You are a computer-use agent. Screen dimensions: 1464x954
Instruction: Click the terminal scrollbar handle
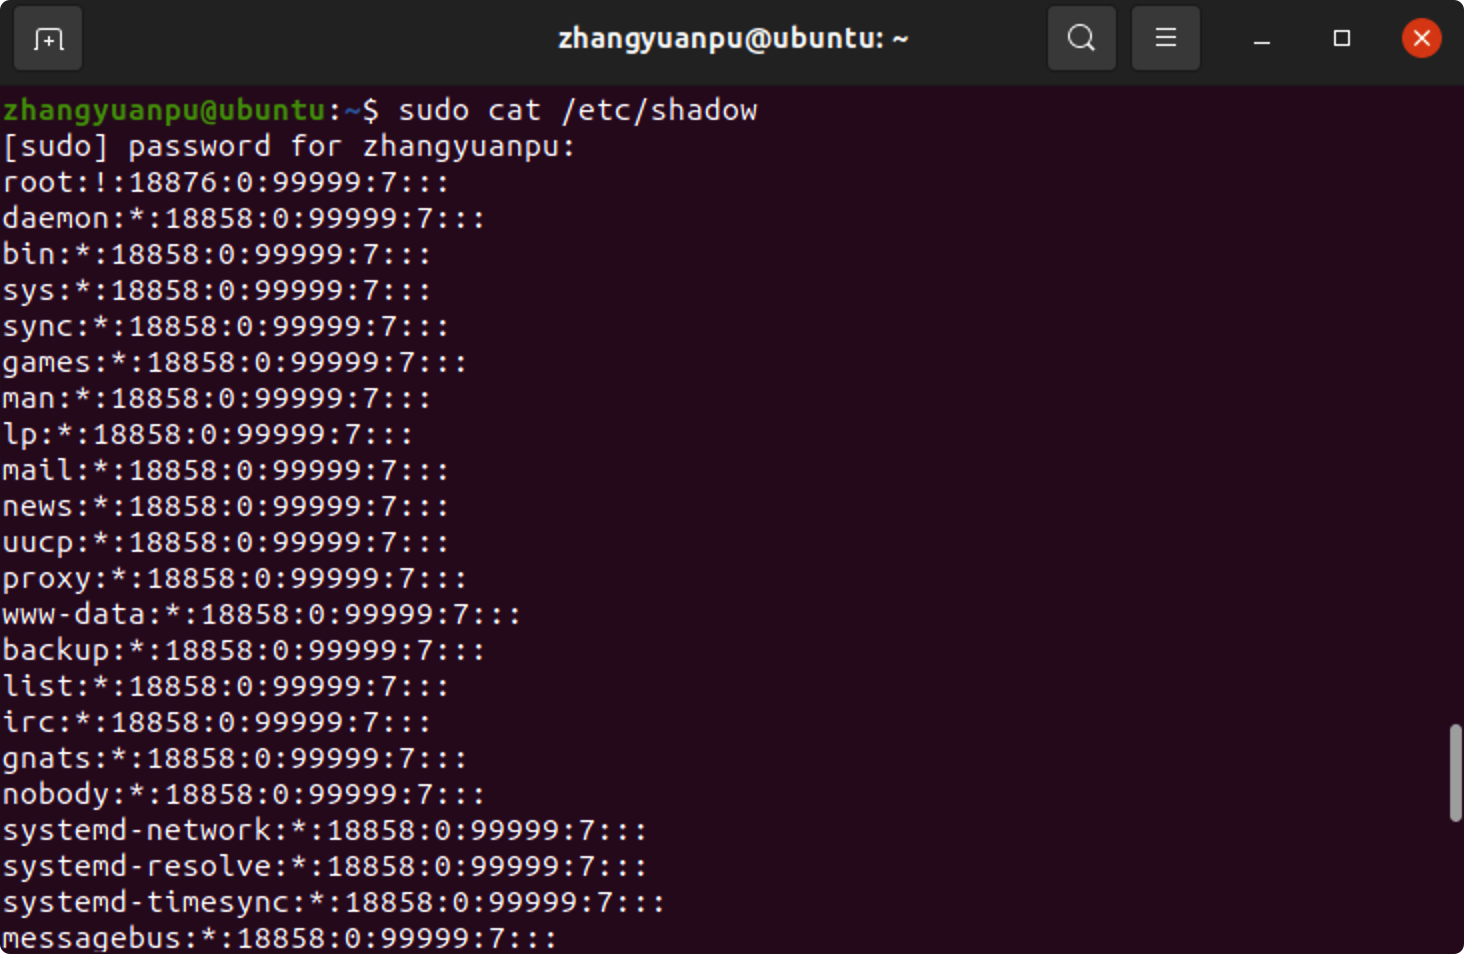coord(1455,773)
